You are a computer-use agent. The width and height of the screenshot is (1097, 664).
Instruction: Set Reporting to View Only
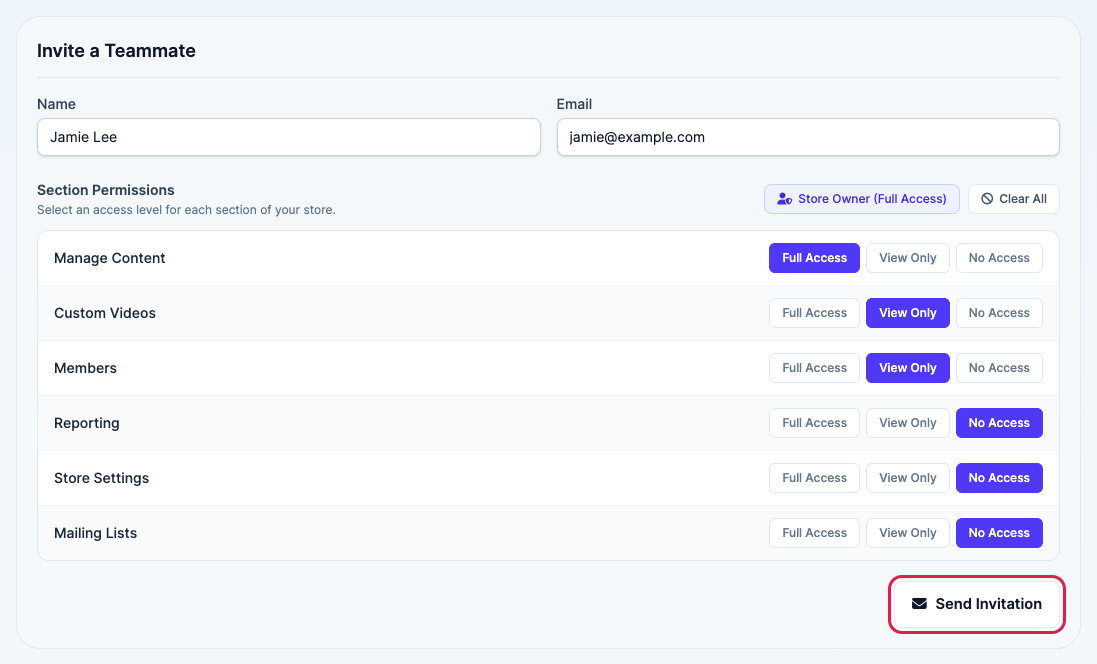tap(907, 423)
